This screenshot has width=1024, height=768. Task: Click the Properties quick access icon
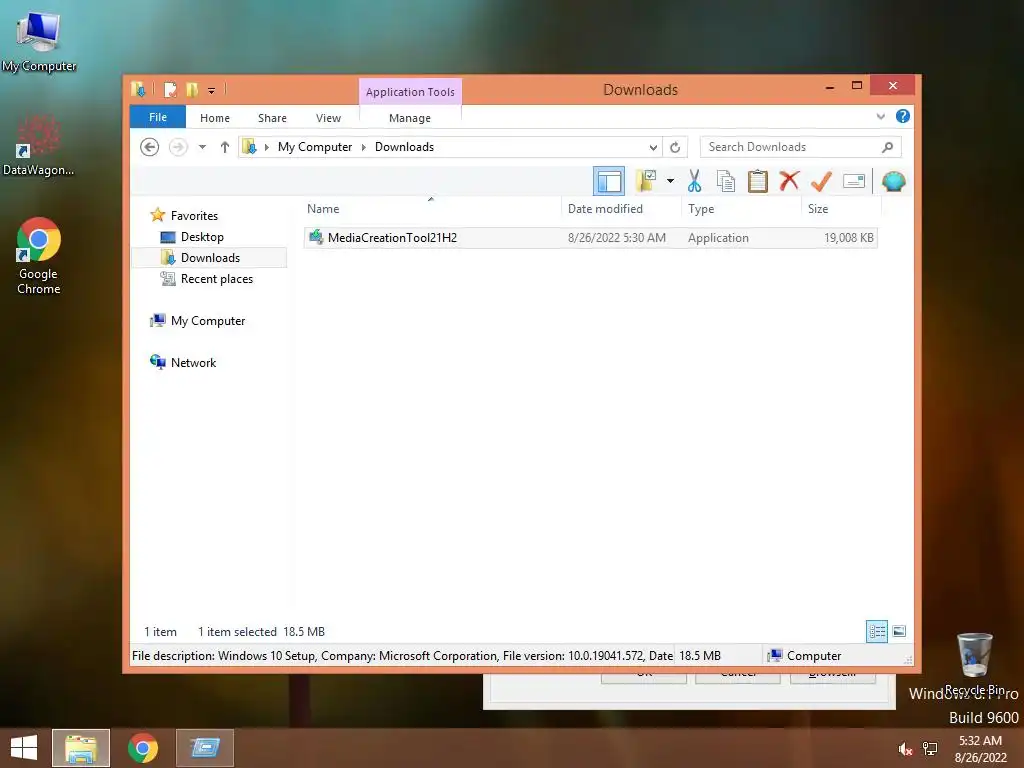coord(170,89)
